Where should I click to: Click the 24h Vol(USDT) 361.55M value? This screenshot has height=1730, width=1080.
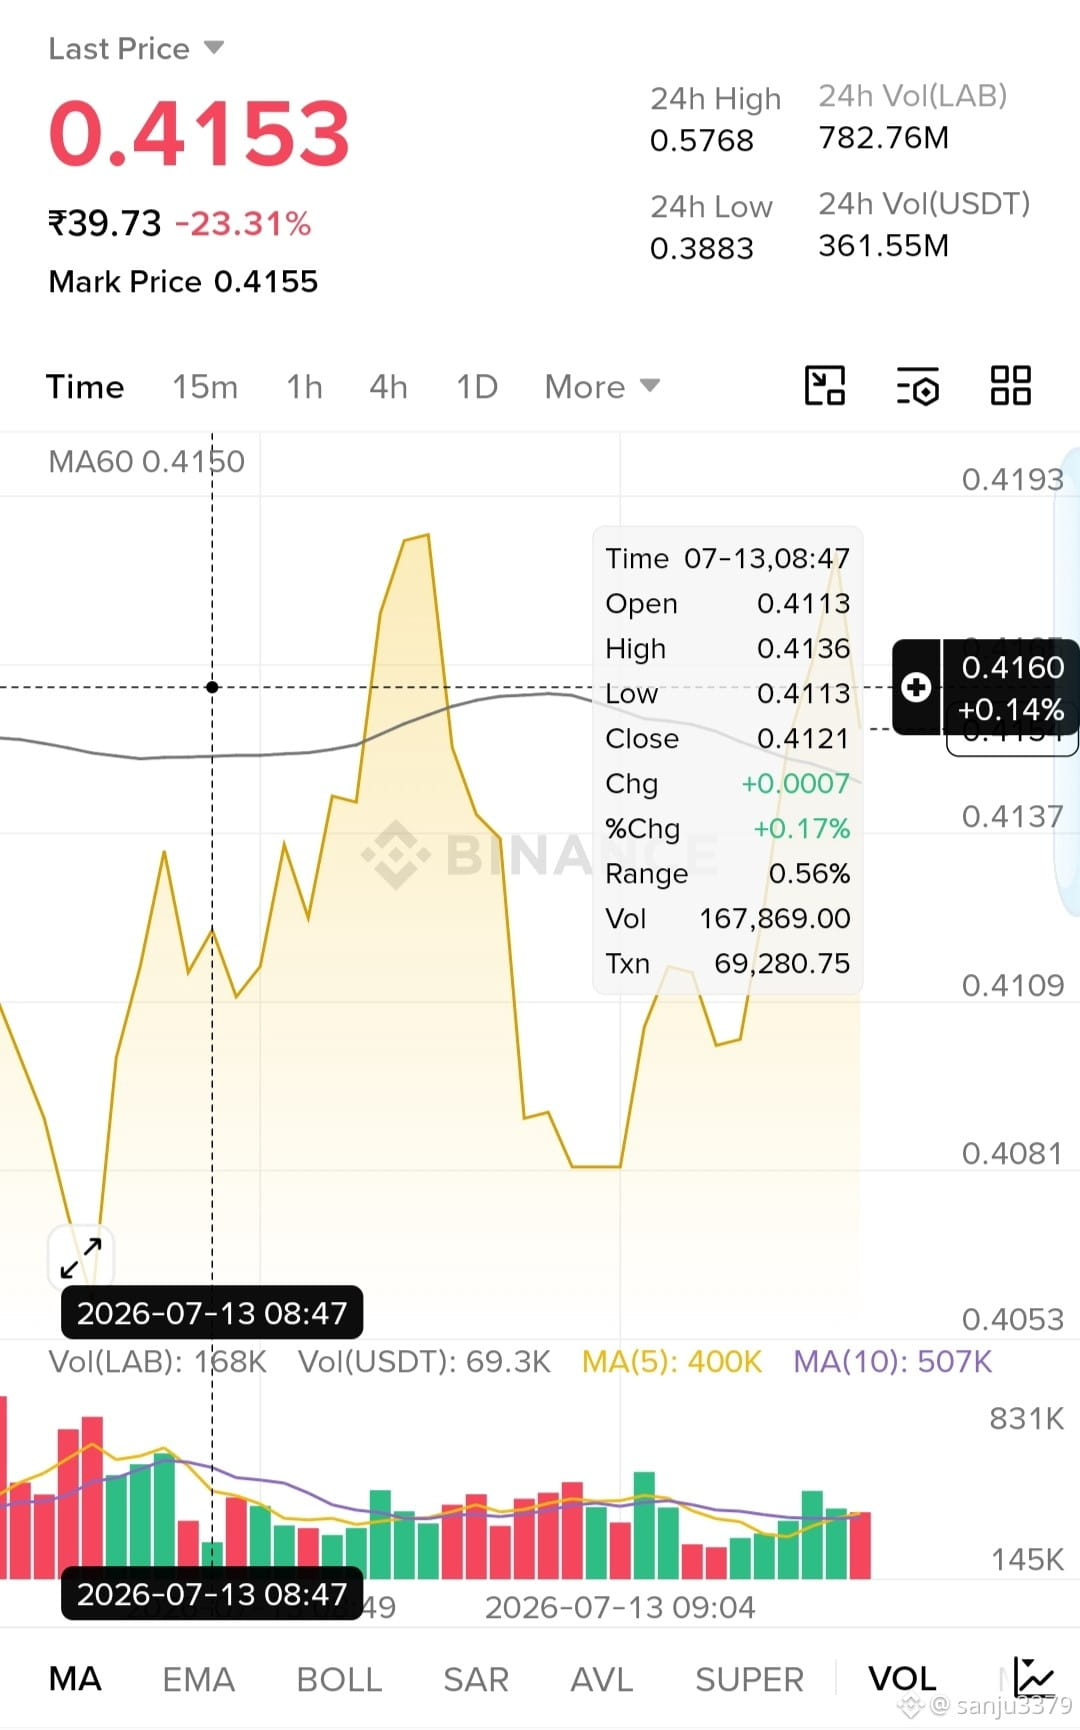tap(884, 245)
